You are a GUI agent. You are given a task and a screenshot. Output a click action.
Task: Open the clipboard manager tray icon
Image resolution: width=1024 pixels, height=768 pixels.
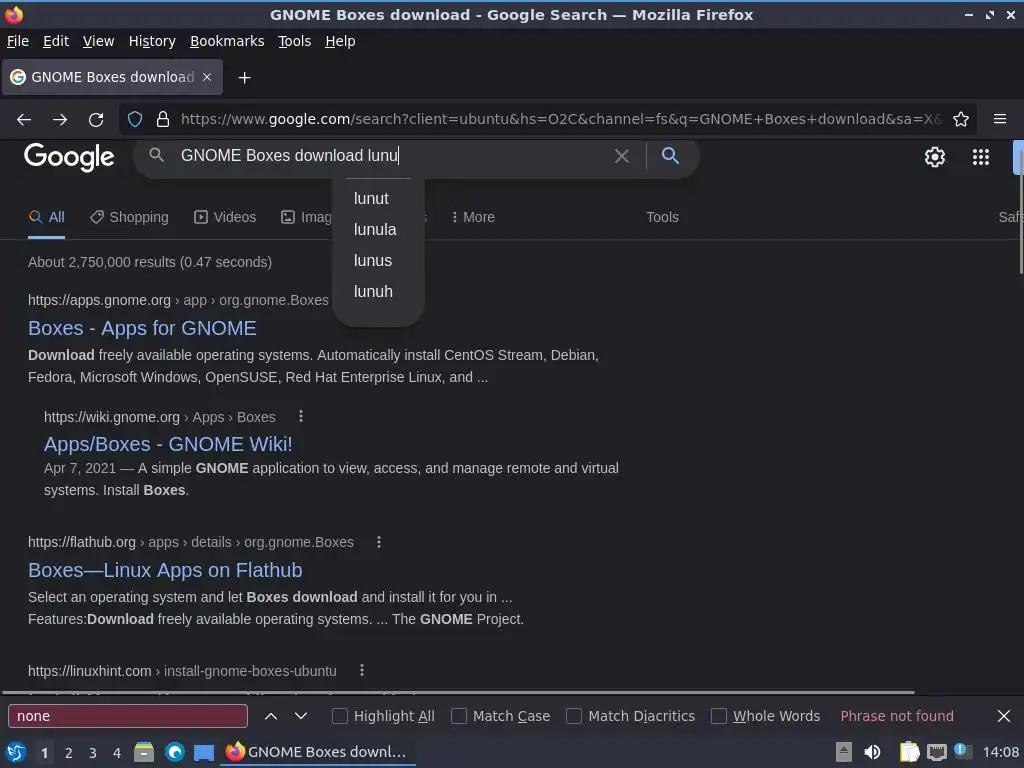click(x=909, y=752)
